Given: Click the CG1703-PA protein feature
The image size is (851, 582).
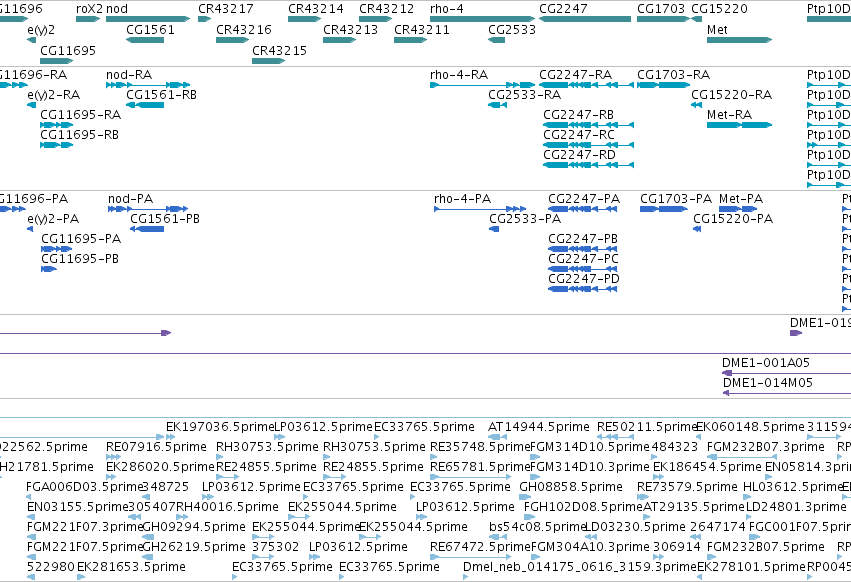Looking at the screenshot, I should point(664,209).
